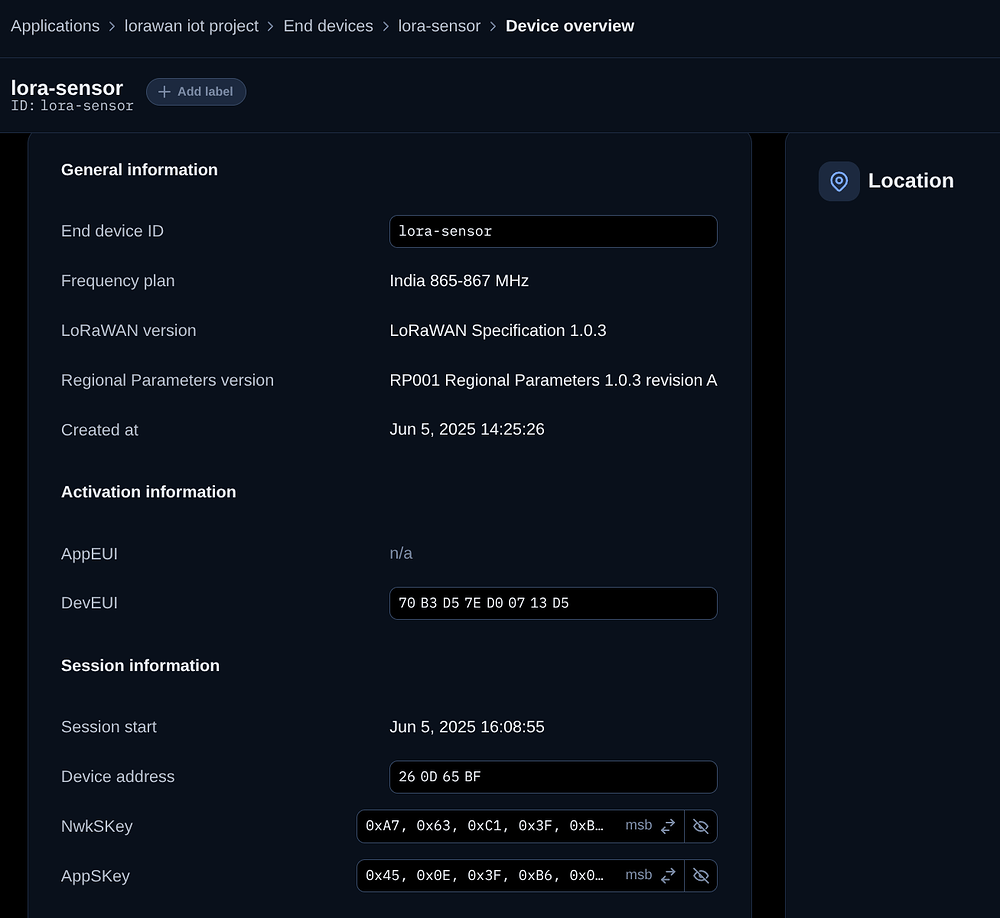
Task: Click msb label on AppSKey row
Action: coord(638,875)
